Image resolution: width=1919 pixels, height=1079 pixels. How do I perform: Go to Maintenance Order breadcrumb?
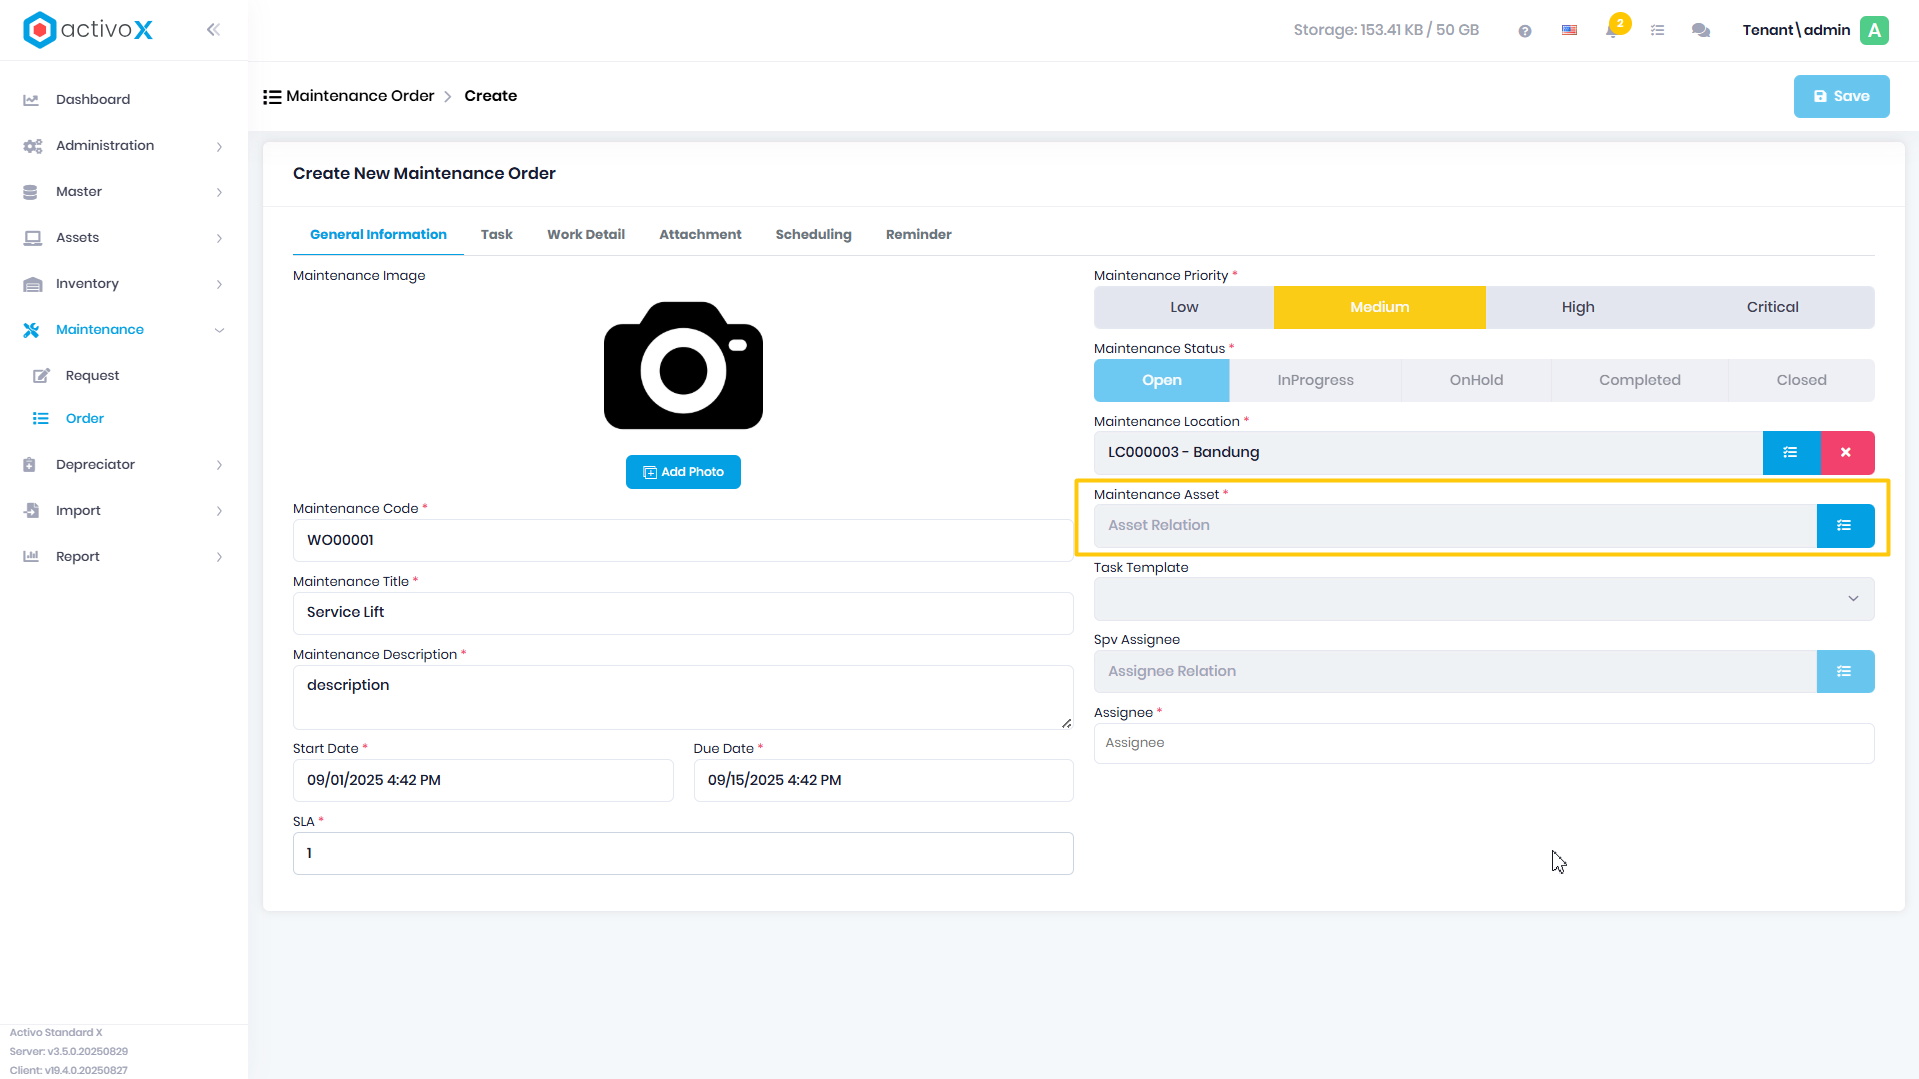(360, 96)
